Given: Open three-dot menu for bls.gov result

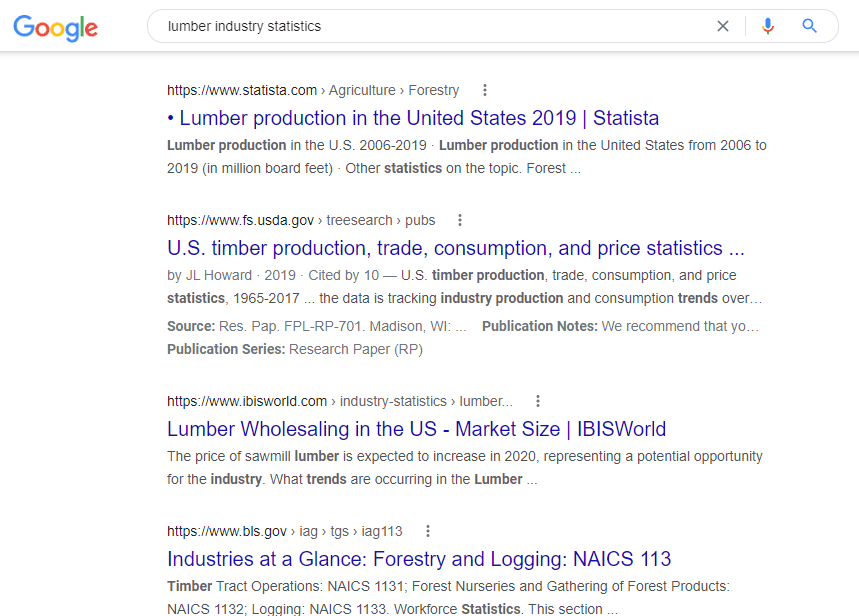Looking at the screenshot, I should (x=428, y=531).
